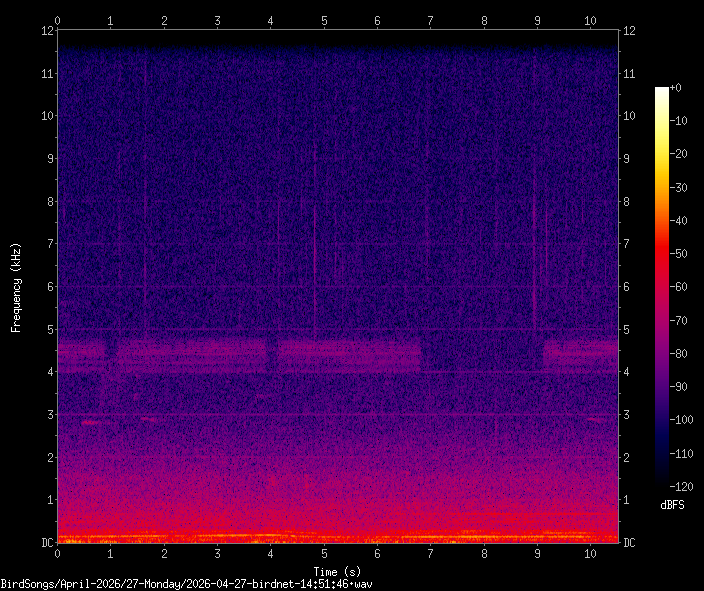Screen dimensions: 704x591
Task: Click the DC label on right frequency axis
Action: (630, 543)
